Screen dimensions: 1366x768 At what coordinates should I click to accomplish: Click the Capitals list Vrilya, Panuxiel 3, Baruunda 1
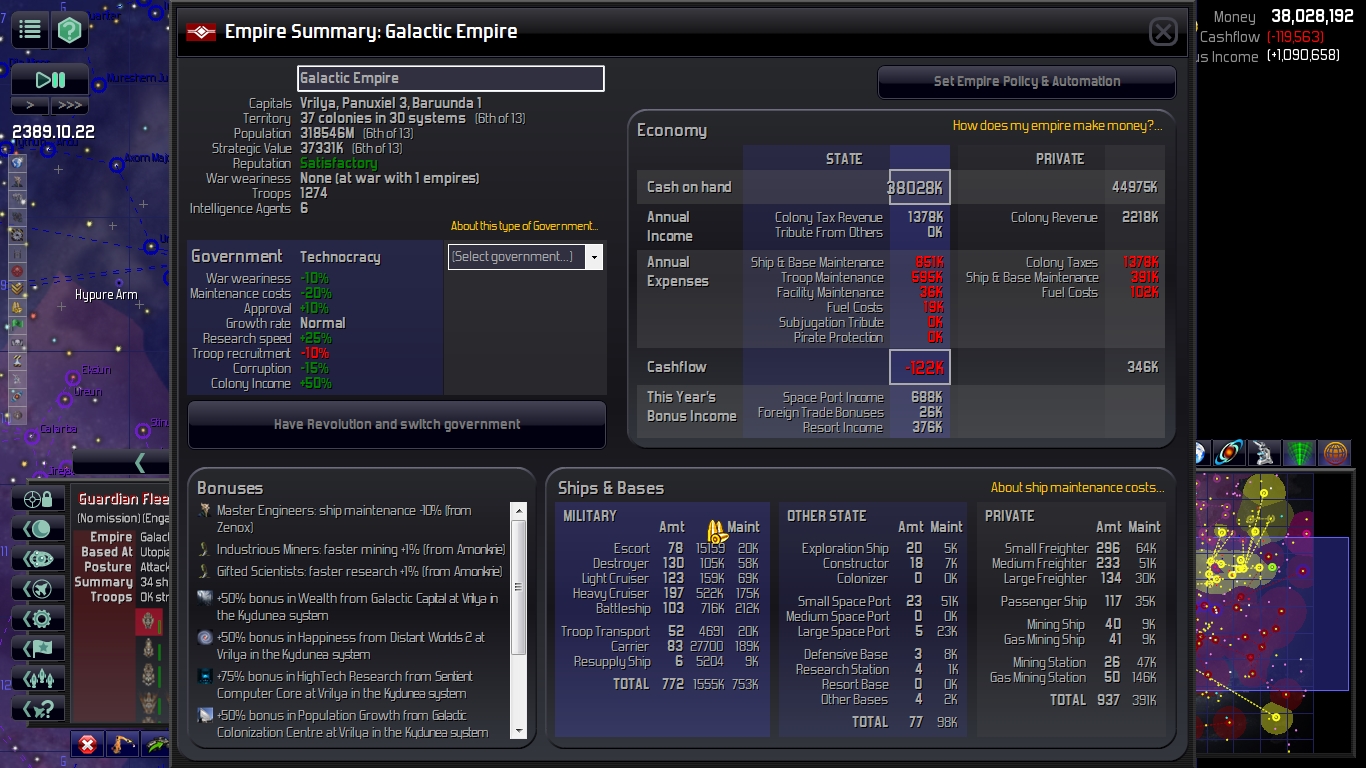(391, 103)
